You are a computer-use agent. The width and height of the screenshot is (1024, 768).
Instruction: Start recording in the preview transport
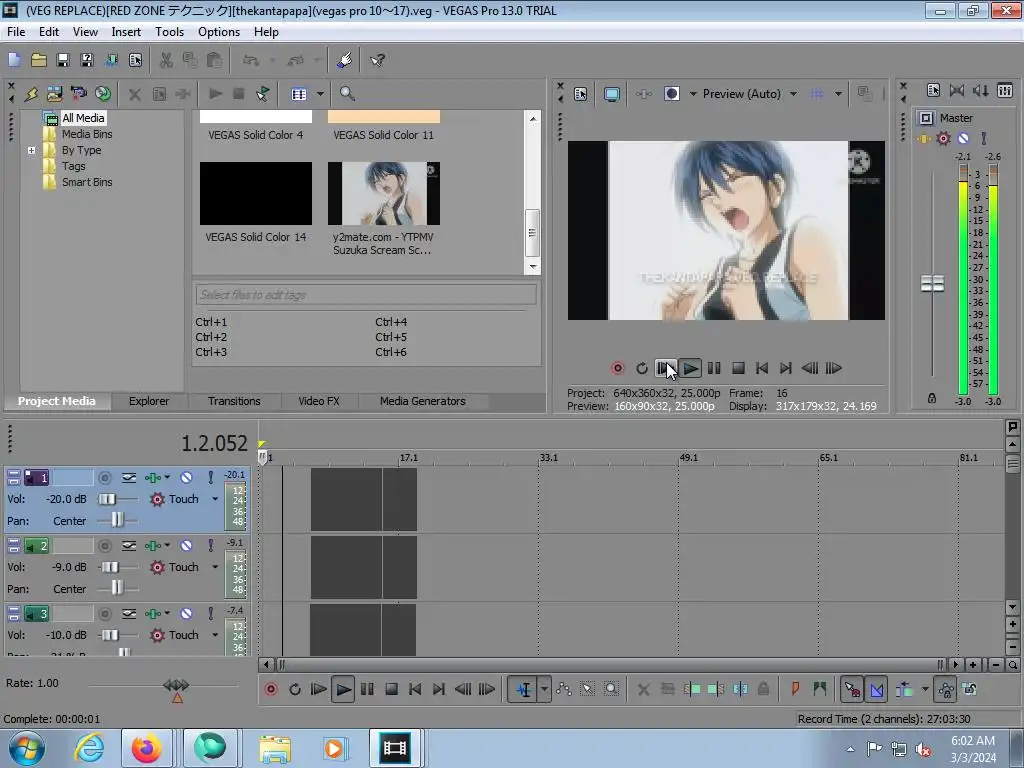pyautogui.click(x=617, y=368)
